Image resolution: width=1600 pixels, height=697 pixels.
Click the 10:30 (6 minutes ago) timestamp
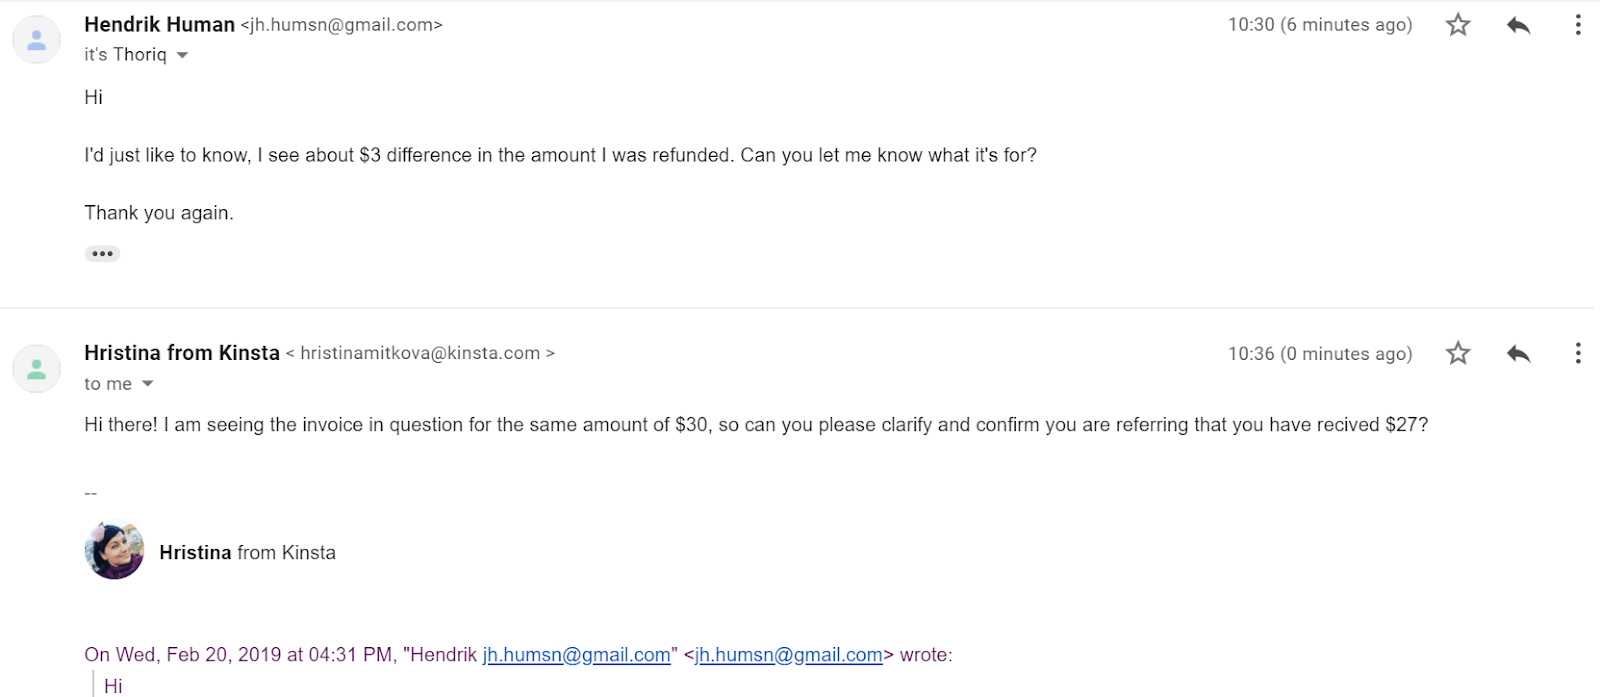1320,25
